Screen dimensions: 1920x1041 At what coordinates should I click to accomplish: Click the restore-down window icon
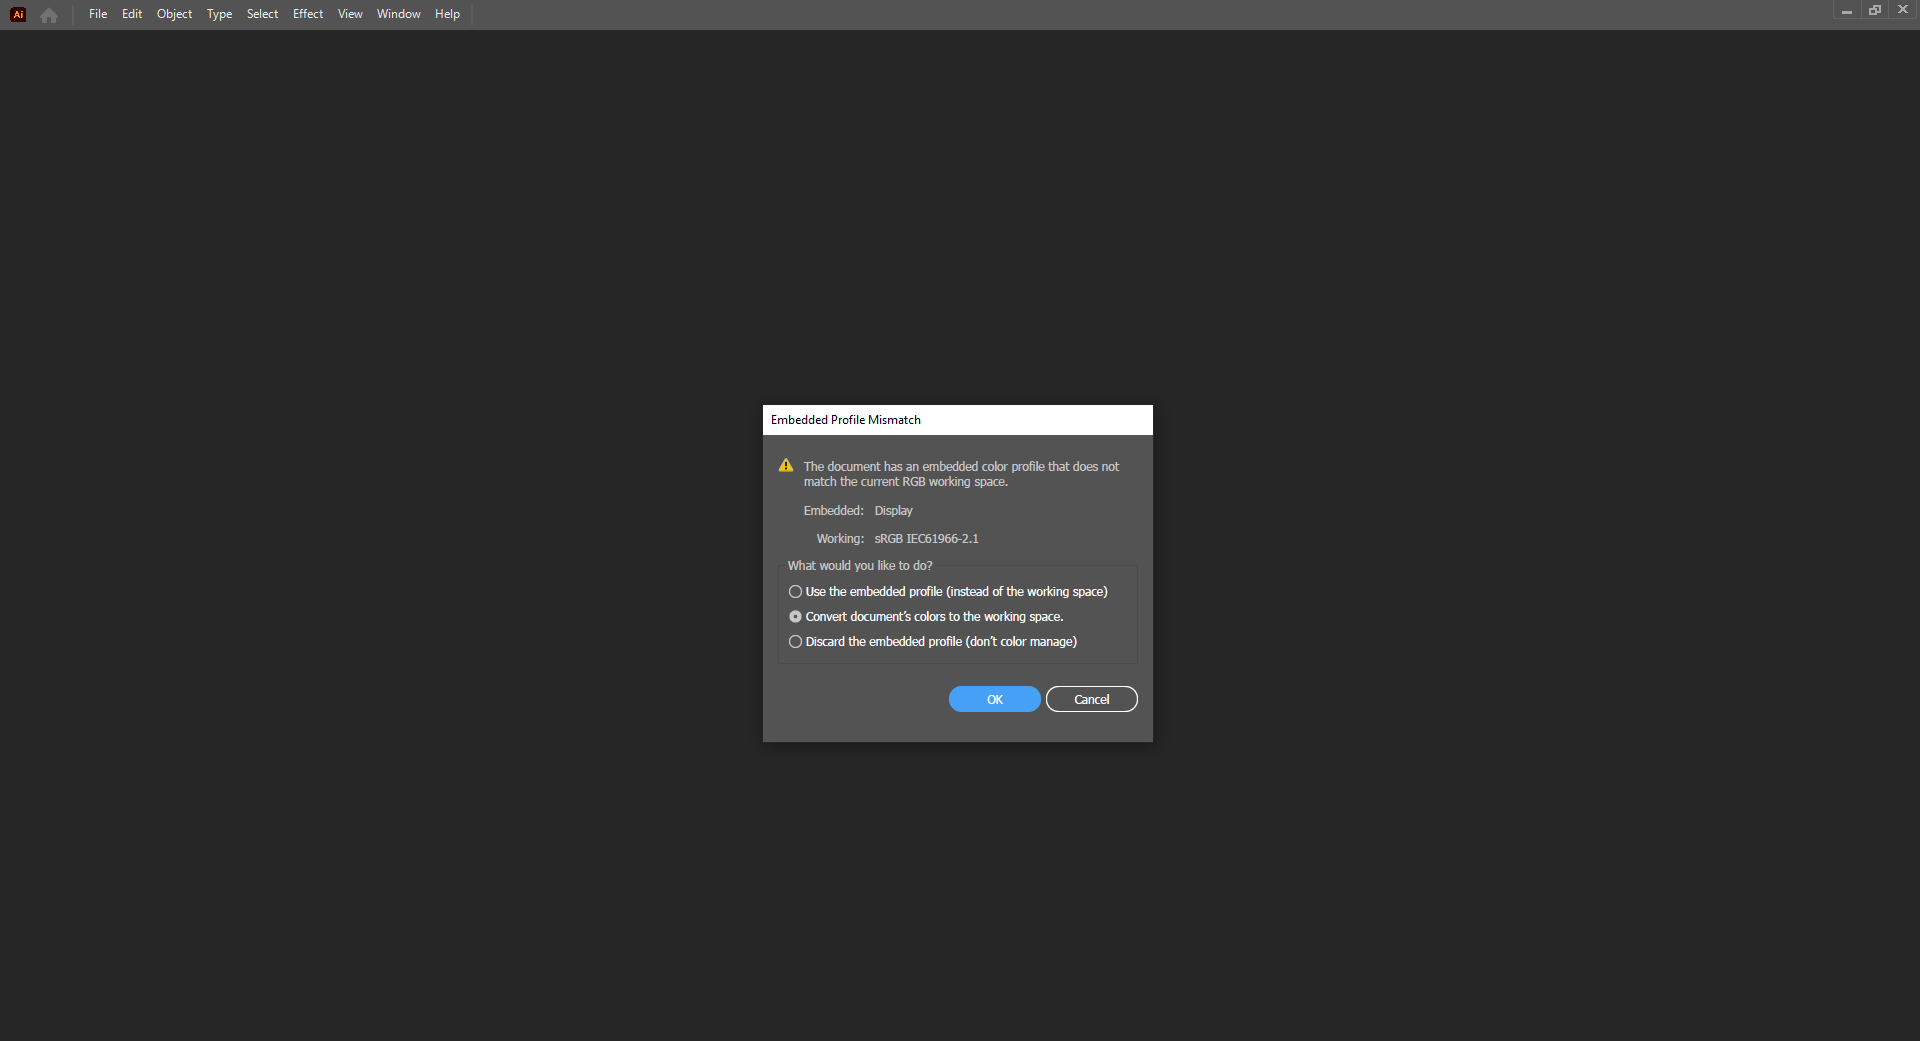tap(1874, 10)
